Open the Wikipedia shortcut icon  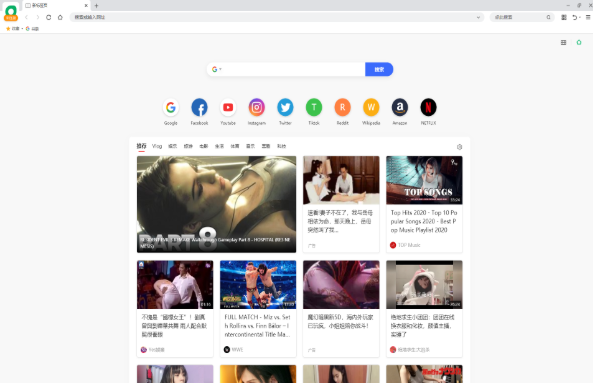pyautogui.click(x=371, y=108)
